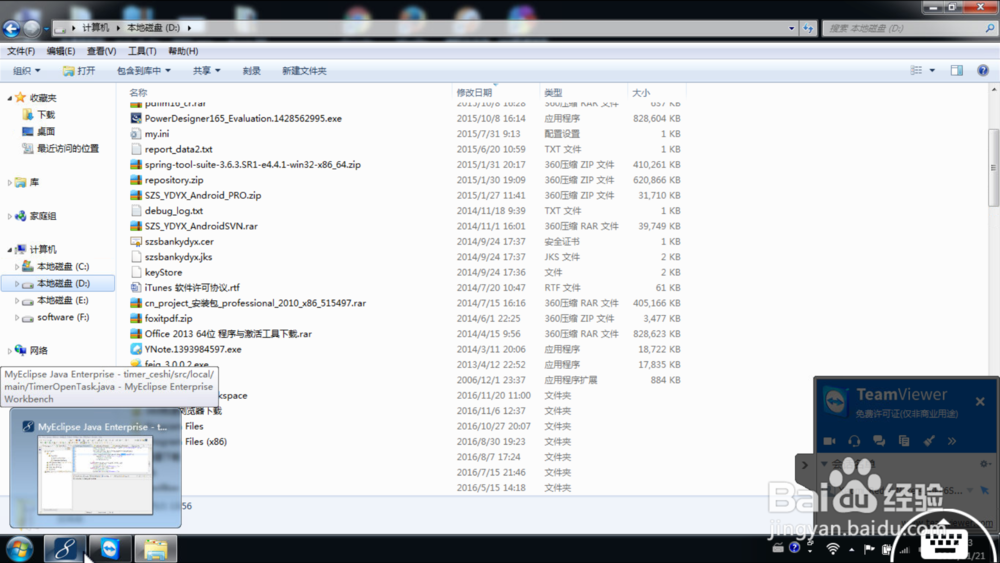Screen dimensions: 1000x563
Task: Sort by the 修改日期 column header
Action: (x=474, y=92)
